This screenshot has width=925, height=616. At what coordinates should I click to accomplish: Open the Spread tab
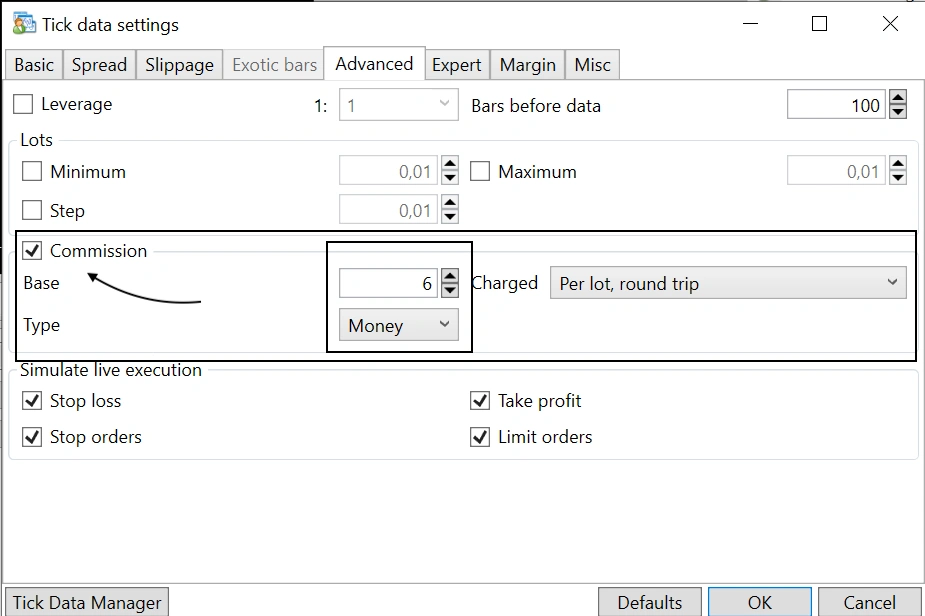point(99,64)
